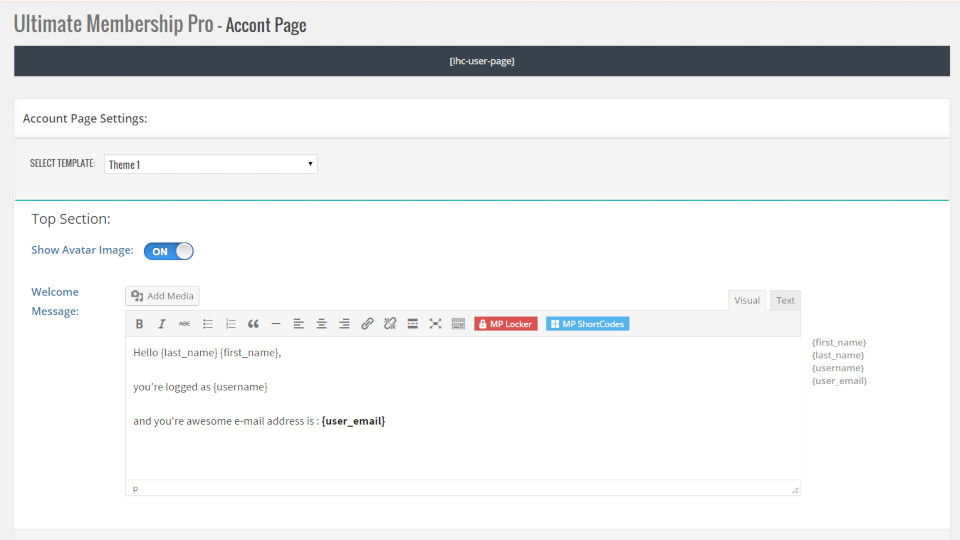Viewport: 960px width, 540px height.
Task: Insert a horizontal line
Action: coord(276,324)
